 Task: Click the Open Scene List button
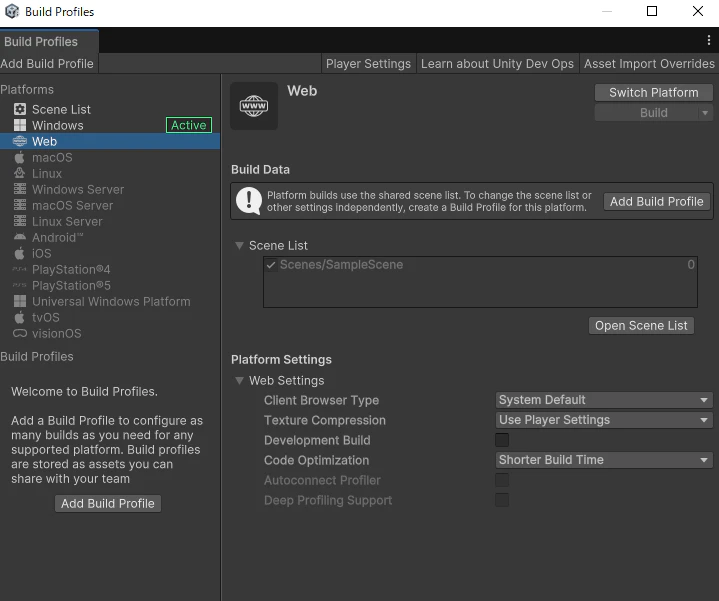(641, 325)
